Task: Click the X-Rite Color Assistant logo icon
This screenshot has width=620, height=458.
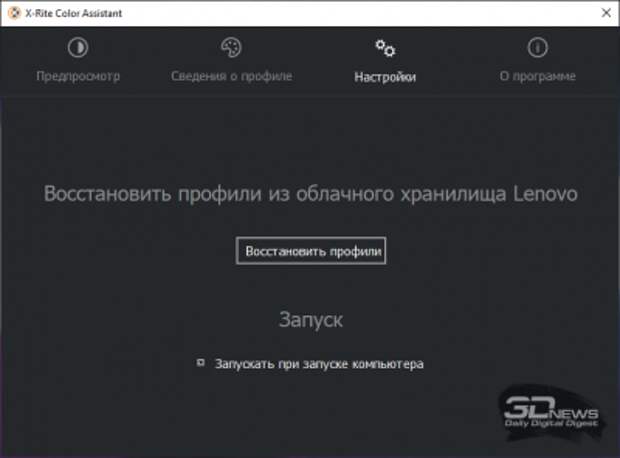Action: pos(14,13)
